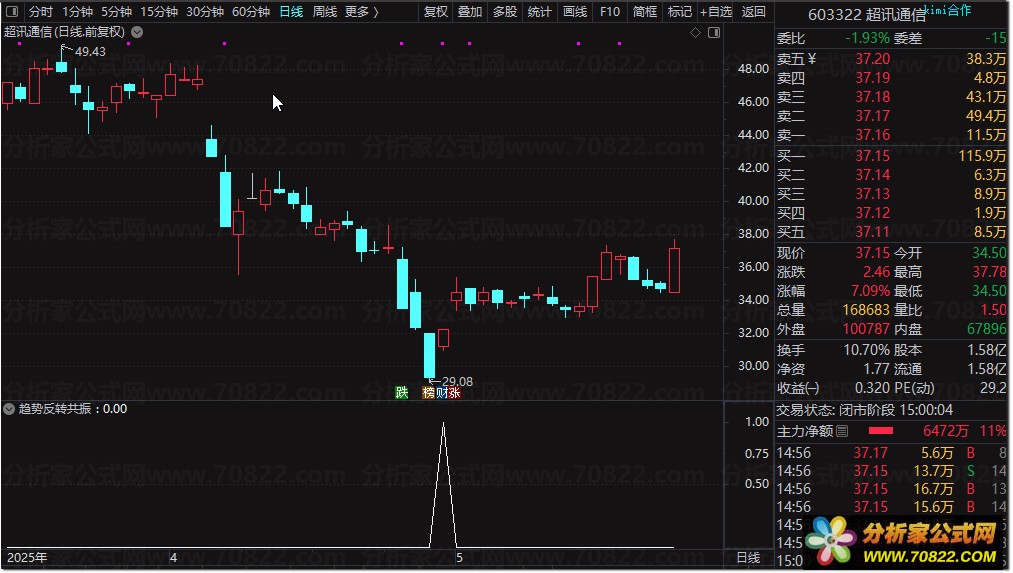1013x573 pixels.
Task: Click the 卖二 price 37.17
Action: (873, 116)
